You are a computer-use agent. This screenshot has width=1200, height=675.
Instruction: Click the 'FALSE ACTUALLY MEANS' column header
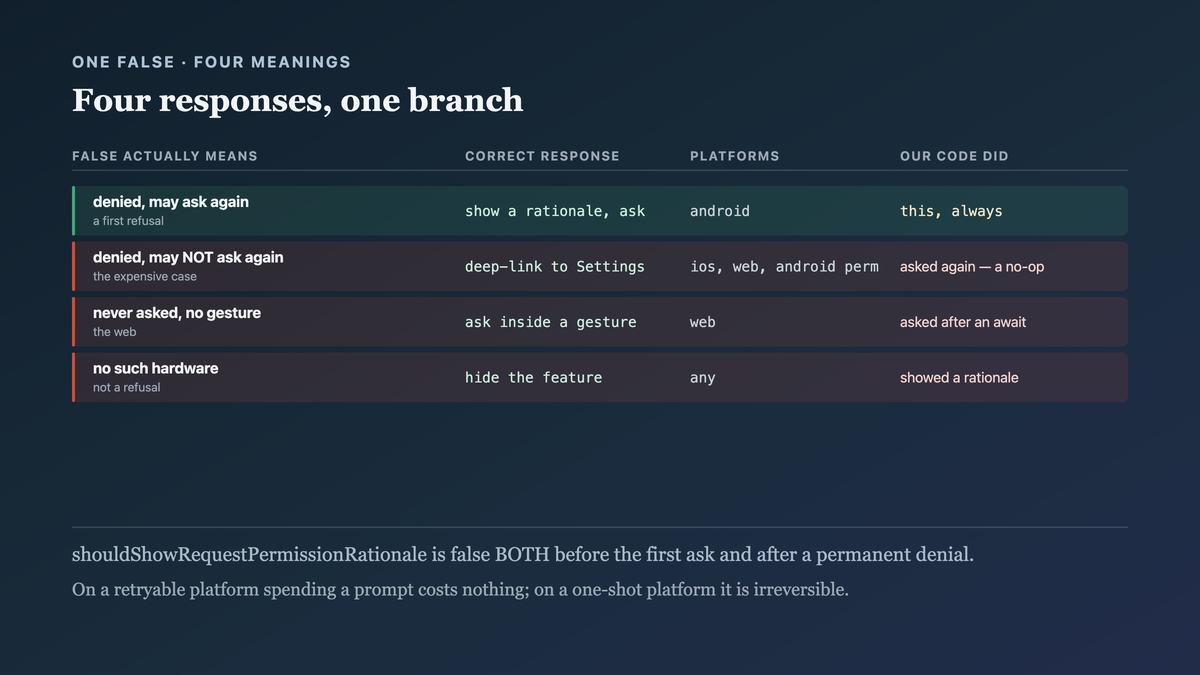point(165,156)
